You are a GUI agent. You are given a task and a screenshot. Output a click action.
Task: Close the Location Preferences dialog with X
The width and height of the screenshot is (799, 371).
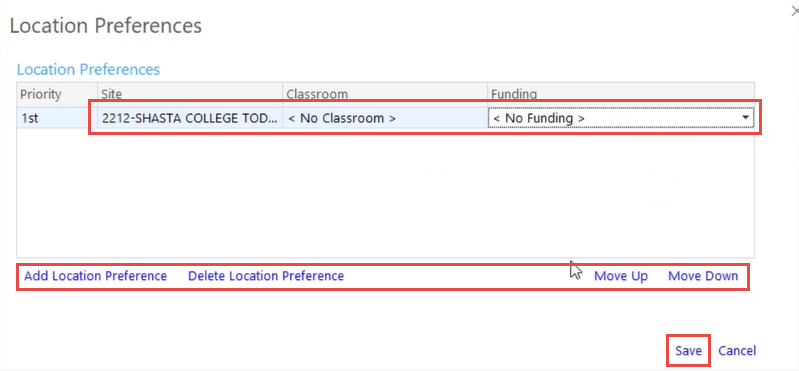794,12
